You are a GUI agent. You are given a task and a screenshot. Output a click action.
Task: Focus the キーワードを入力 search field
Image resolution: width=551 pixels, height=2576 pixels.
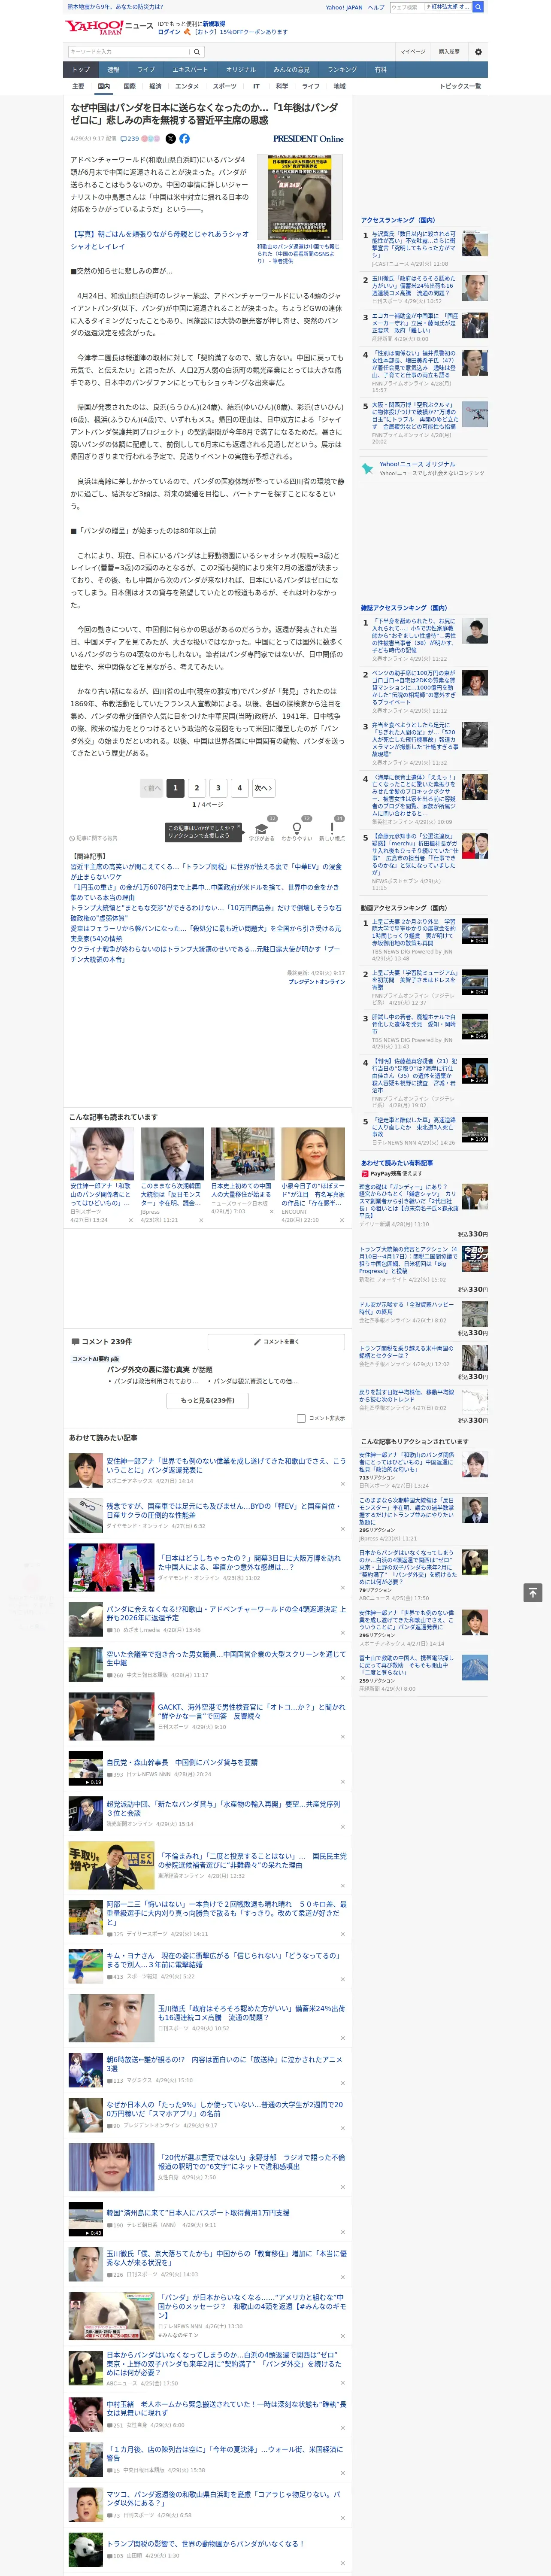(129, 52)
